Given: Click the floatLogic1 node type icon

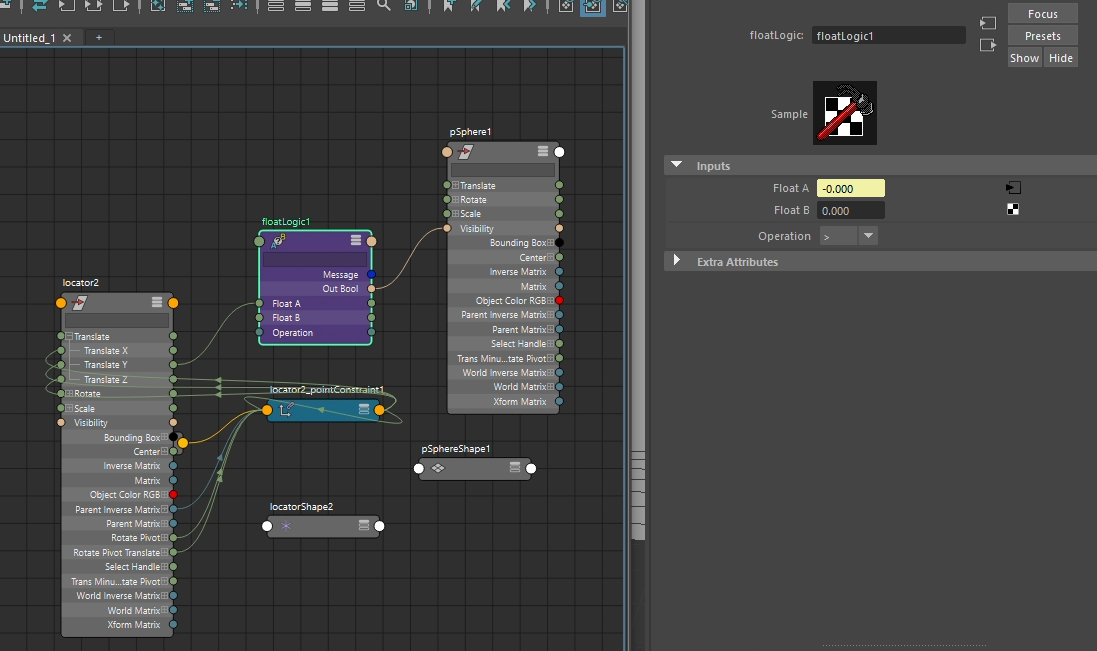Looking at the screenshot, I should coord(278,241).
